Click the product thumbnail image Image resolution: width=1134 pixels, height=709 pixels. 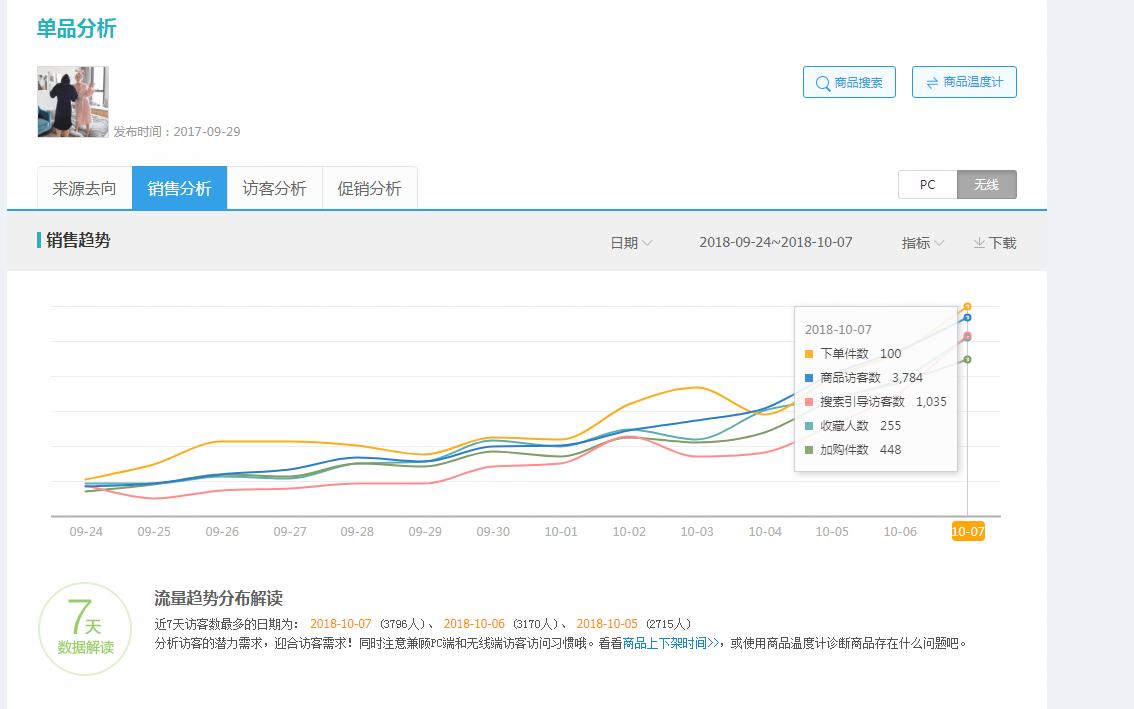click(72, 102)
